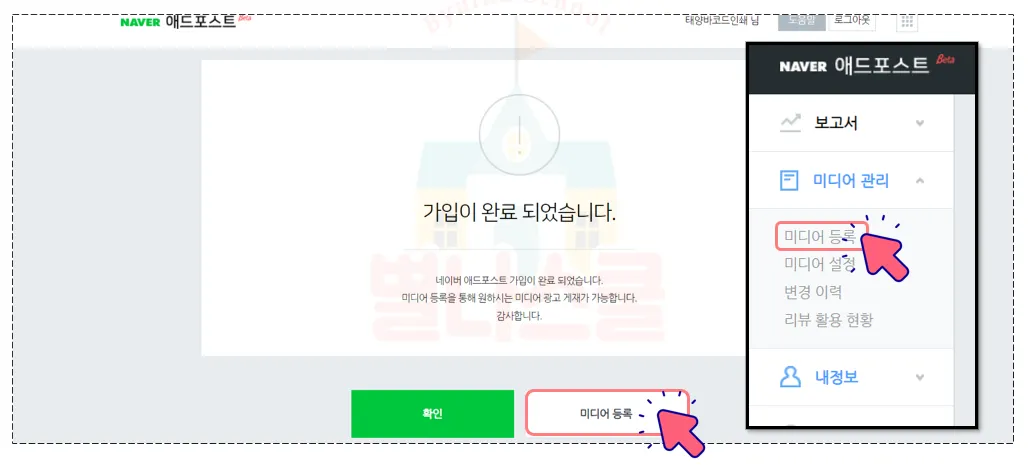Select 미디어 등록 in the sidebar submenu
This screenshot has width=1031, height=465.
coord(821,236)
